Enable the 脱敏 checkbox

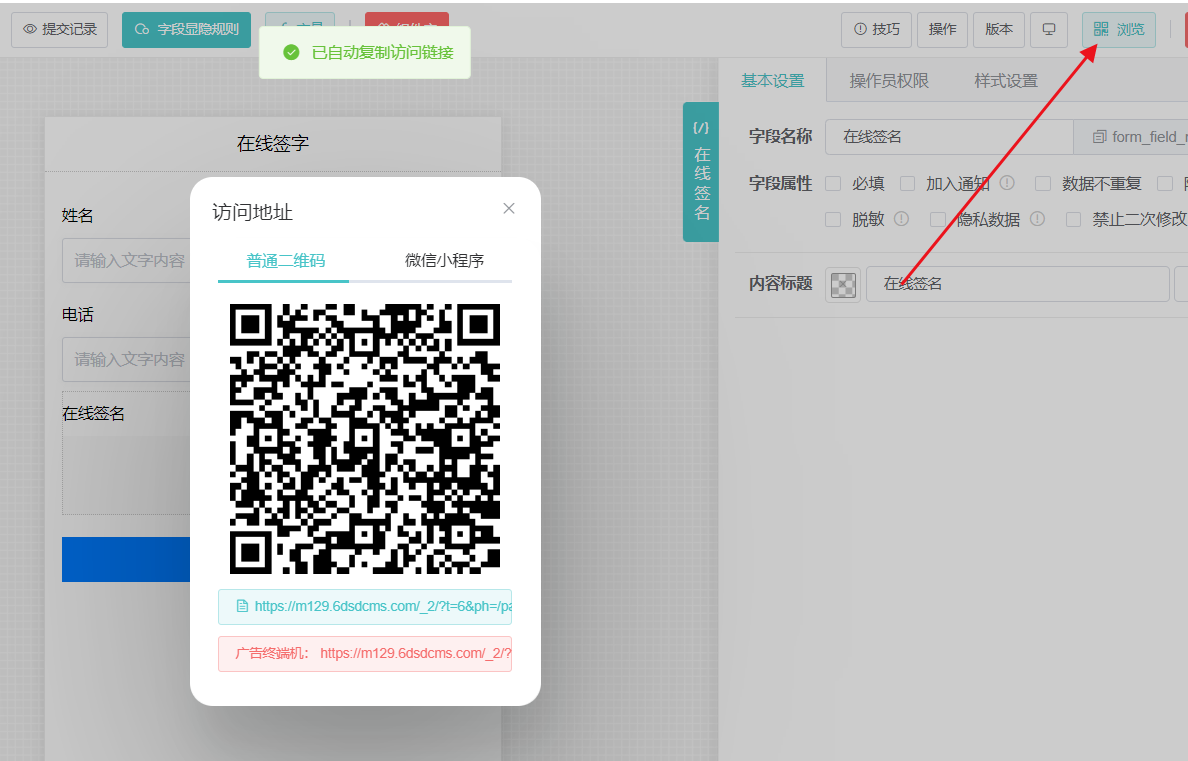click(x=833, y=219)
